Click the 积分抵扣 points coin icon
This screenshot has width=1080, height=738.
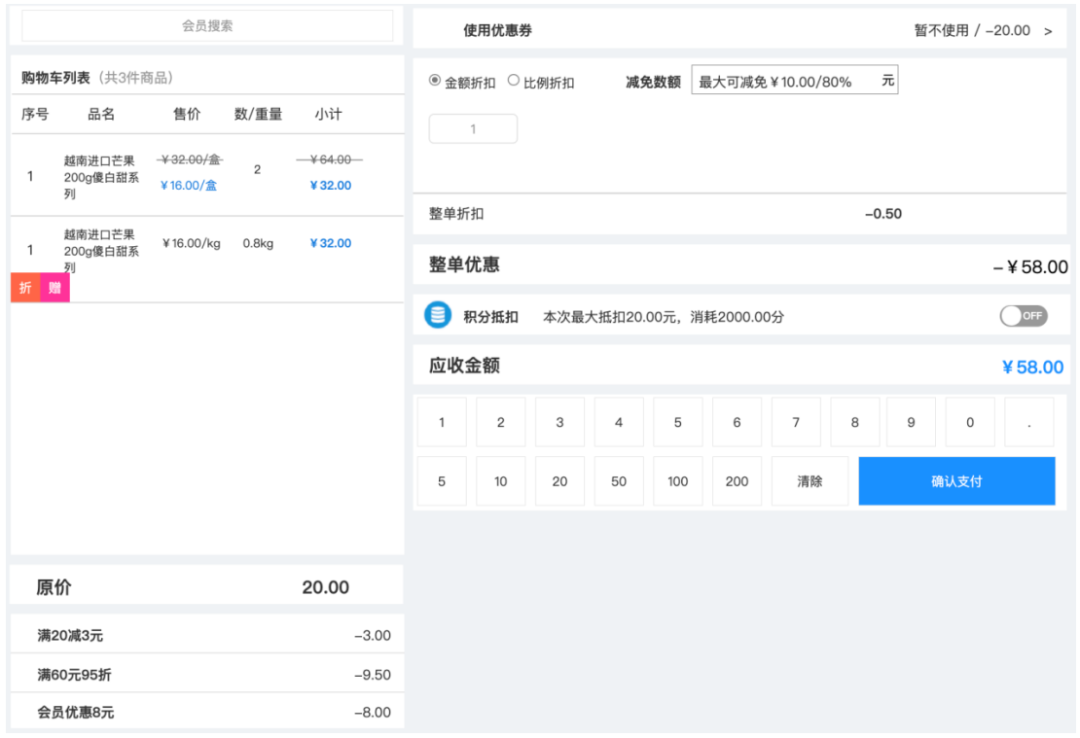[x=437, y=316]
